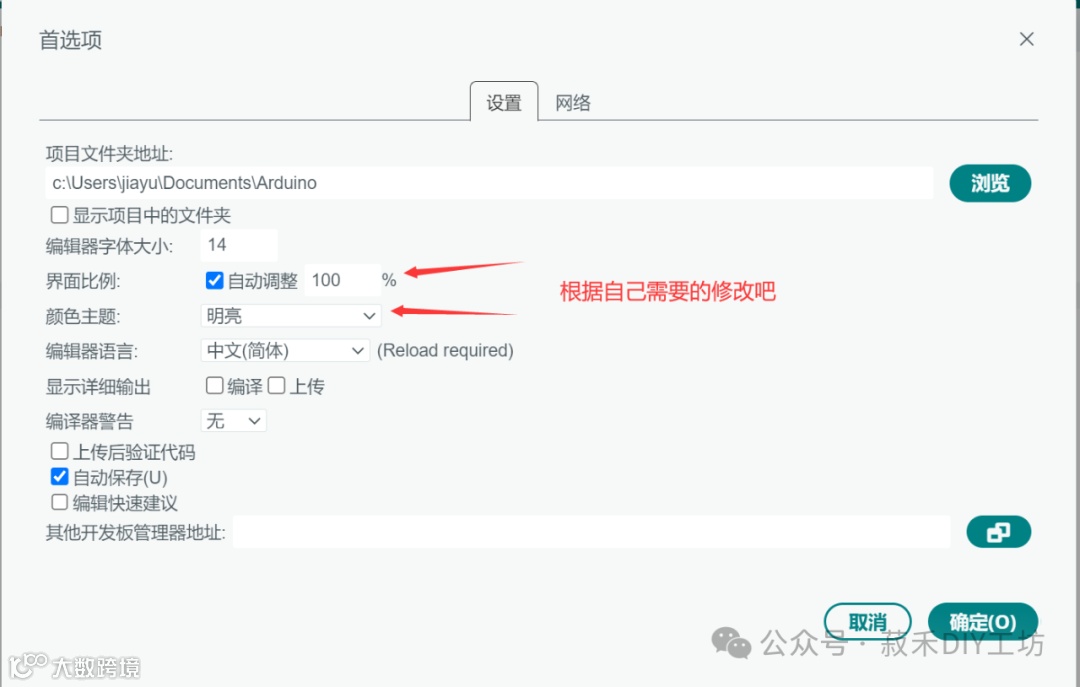This screenshot has height=687, width=1080.
Task: Disable the 自动保存(U) checkbox
Action: 59,477
